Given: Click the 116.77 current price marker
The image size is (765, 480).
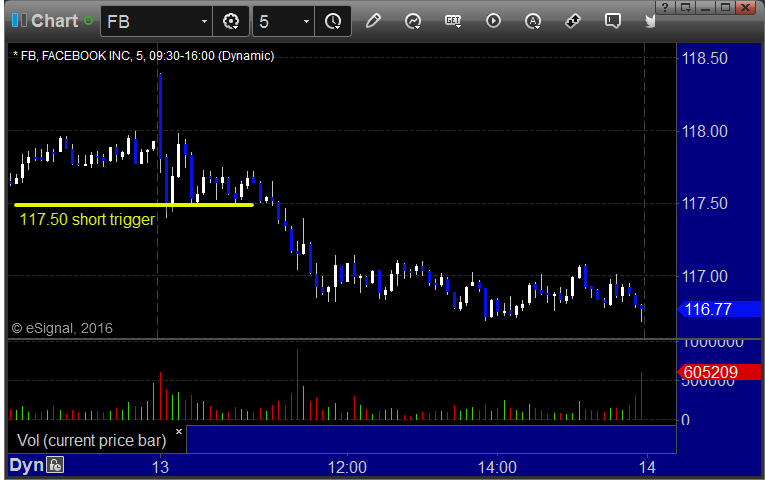Looking at the screenshot, I should click(x=719, y=309).
